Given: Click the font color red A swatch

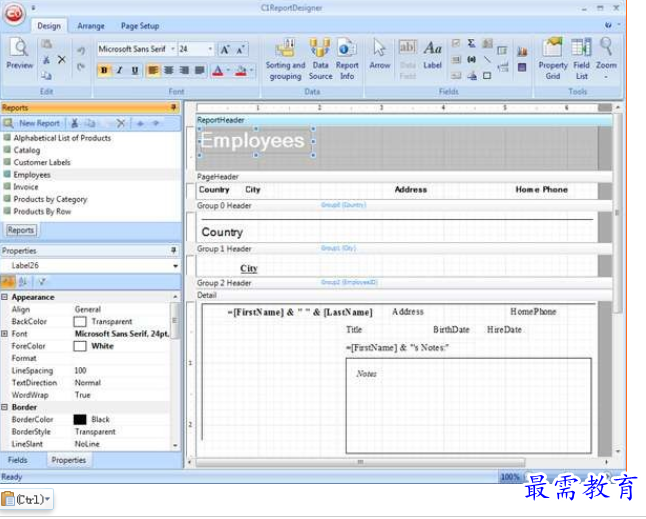Looking at the screenshot, I should 218,71.
